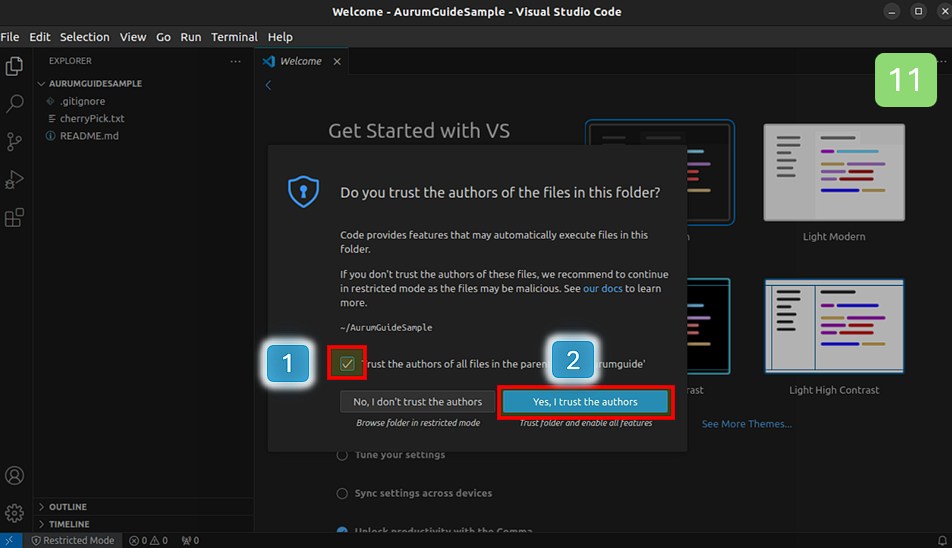Click the shield icon in trust dialog

tap(304, 192)
